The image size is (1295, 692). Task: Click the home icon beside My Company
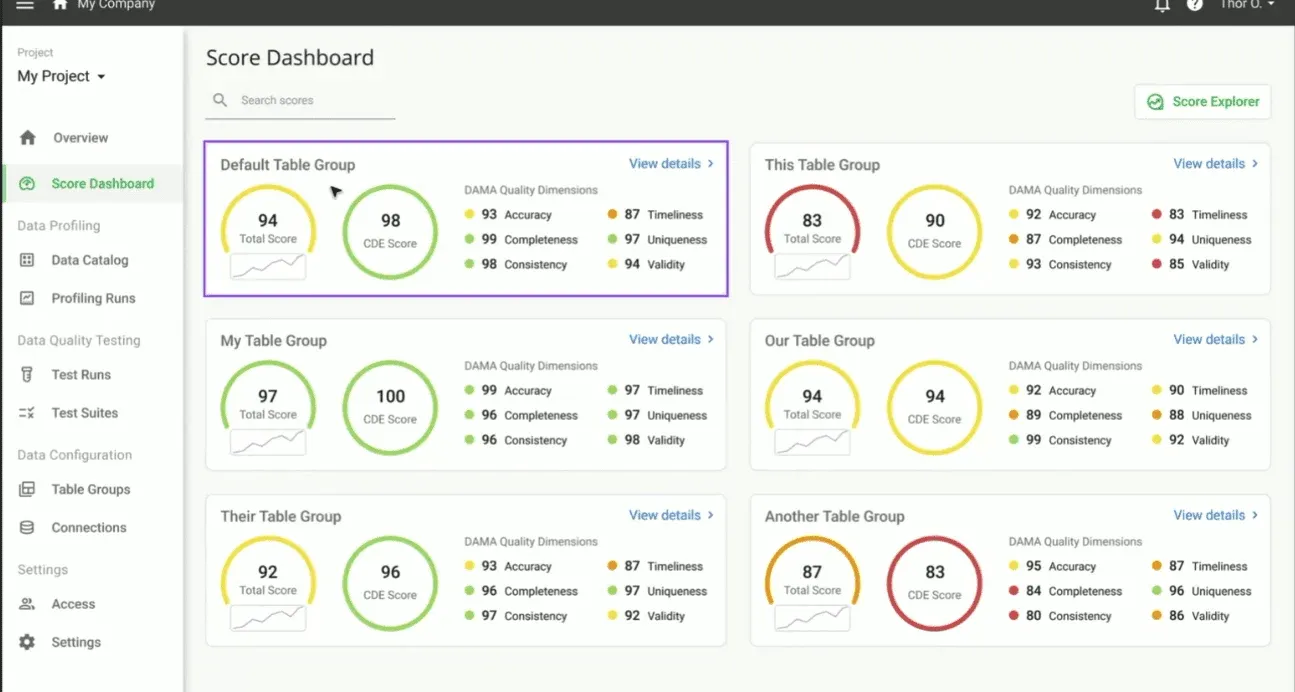(x=60, y=5)
